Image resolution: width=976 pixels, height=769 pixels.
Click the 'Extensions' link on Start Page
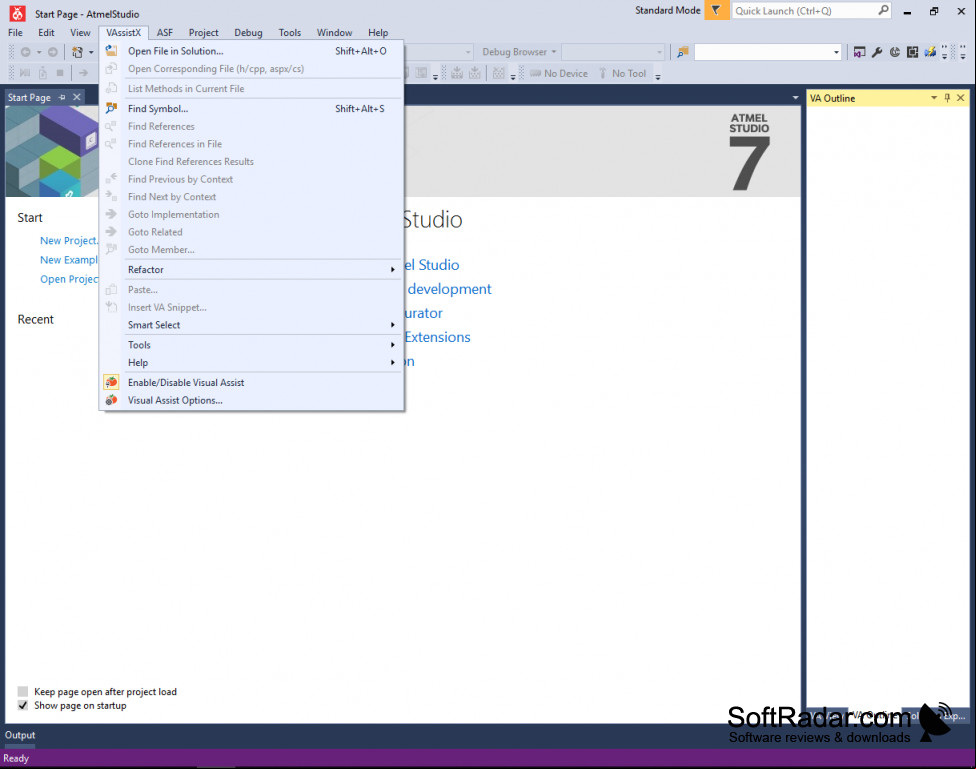pyautogui.click(x=438, y=337)
